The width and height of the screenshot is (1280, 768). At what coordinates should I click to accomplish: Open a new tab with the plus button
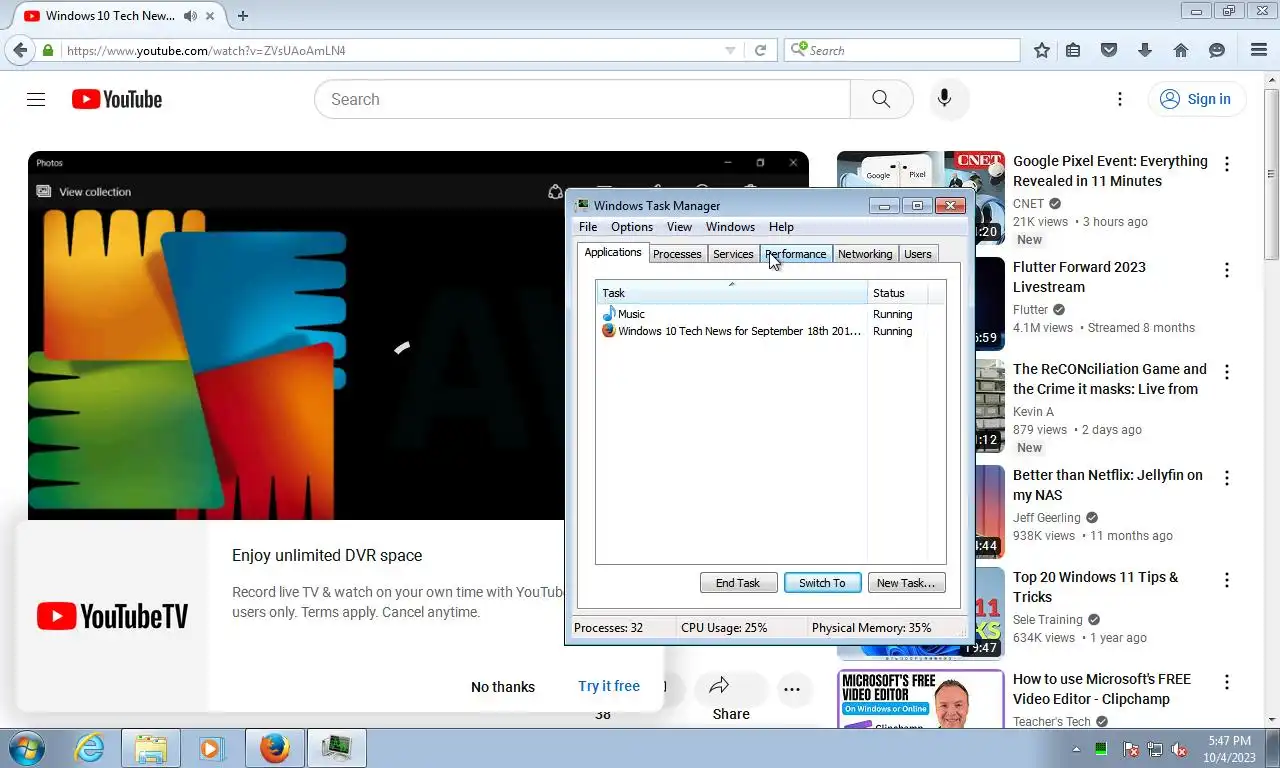(x=243, y=16)
